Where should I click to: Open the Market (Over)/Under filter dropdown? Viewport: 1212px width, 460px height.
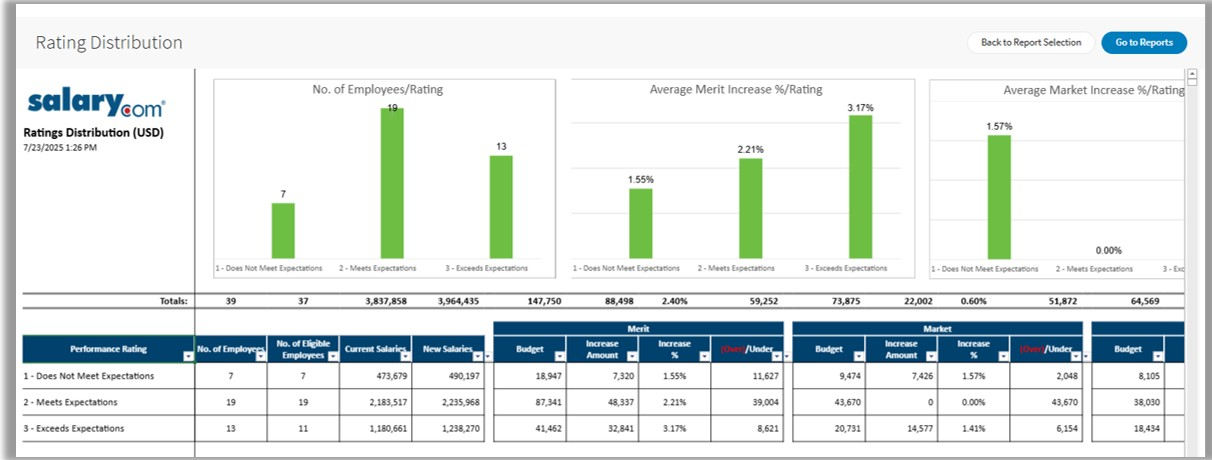(1076, 356)
